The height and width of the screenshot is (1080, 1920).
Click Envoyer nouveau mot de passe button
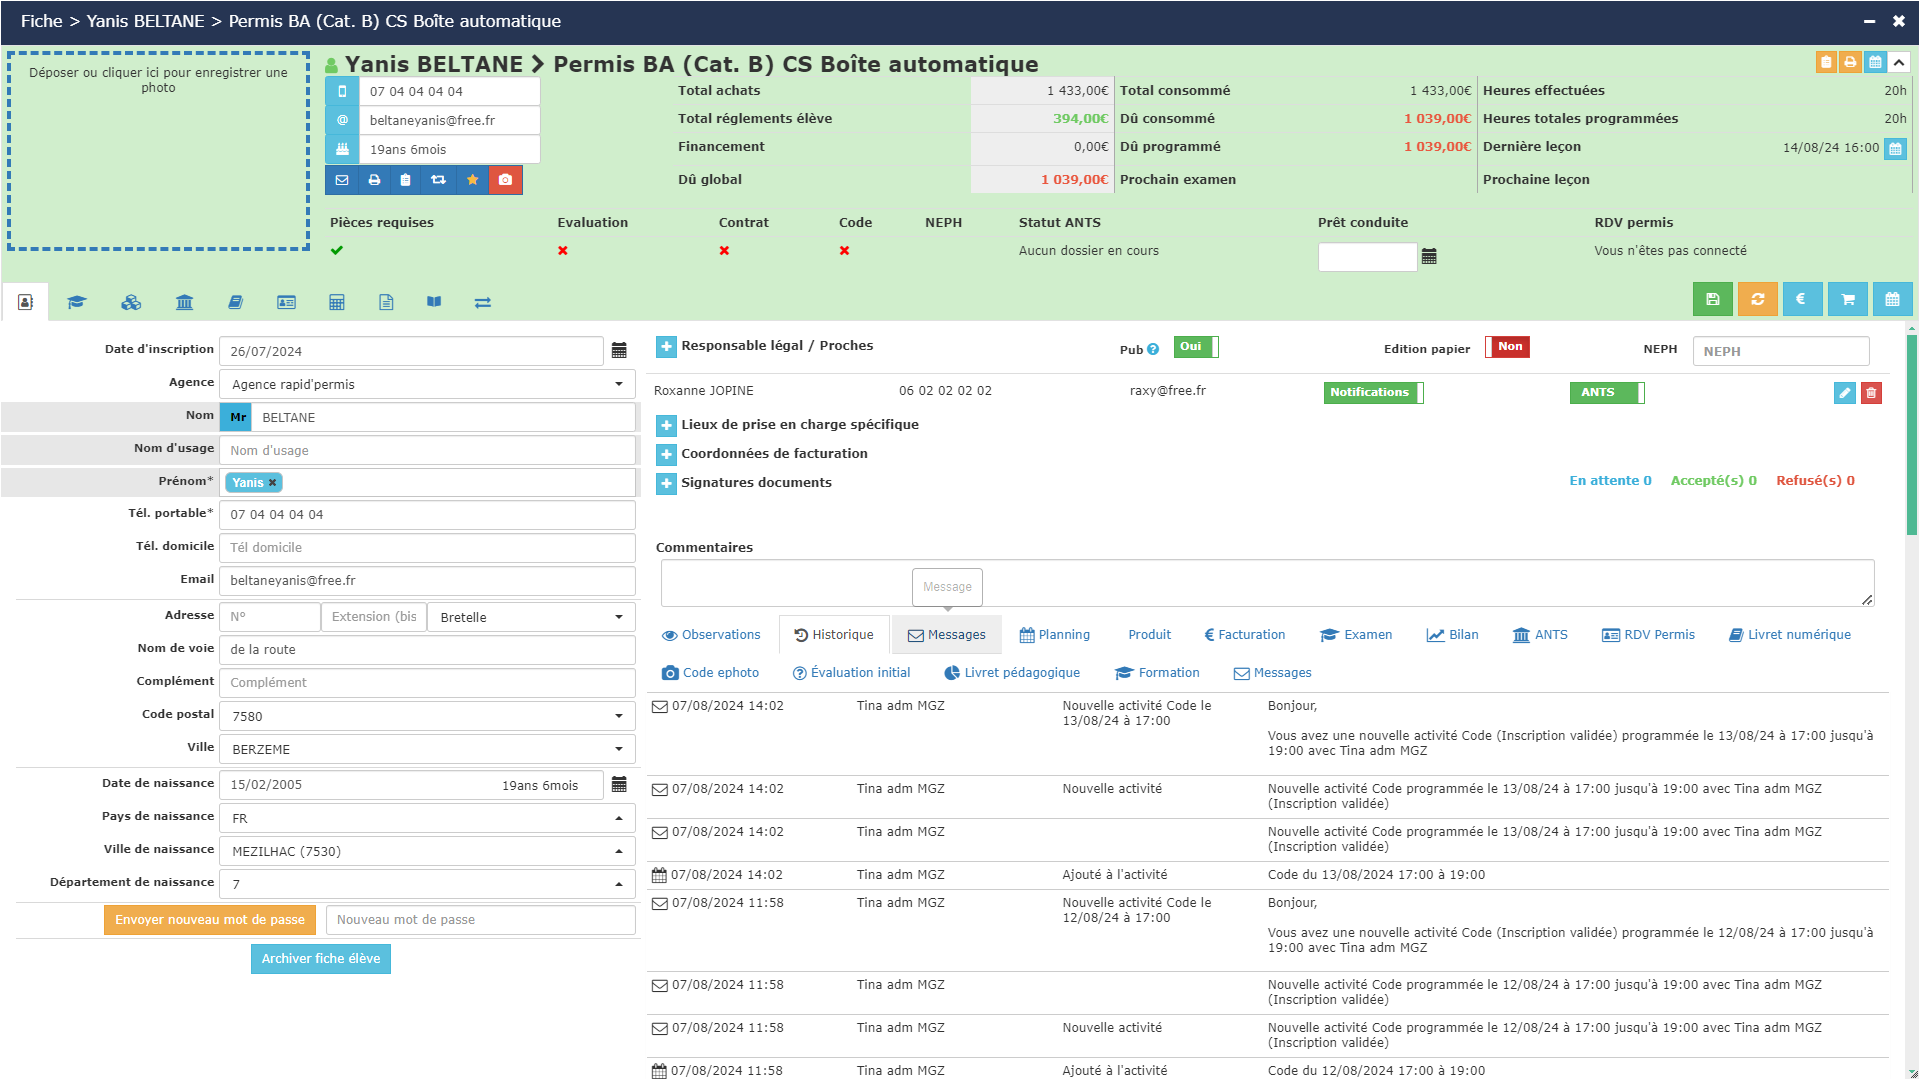pos(210,920)
